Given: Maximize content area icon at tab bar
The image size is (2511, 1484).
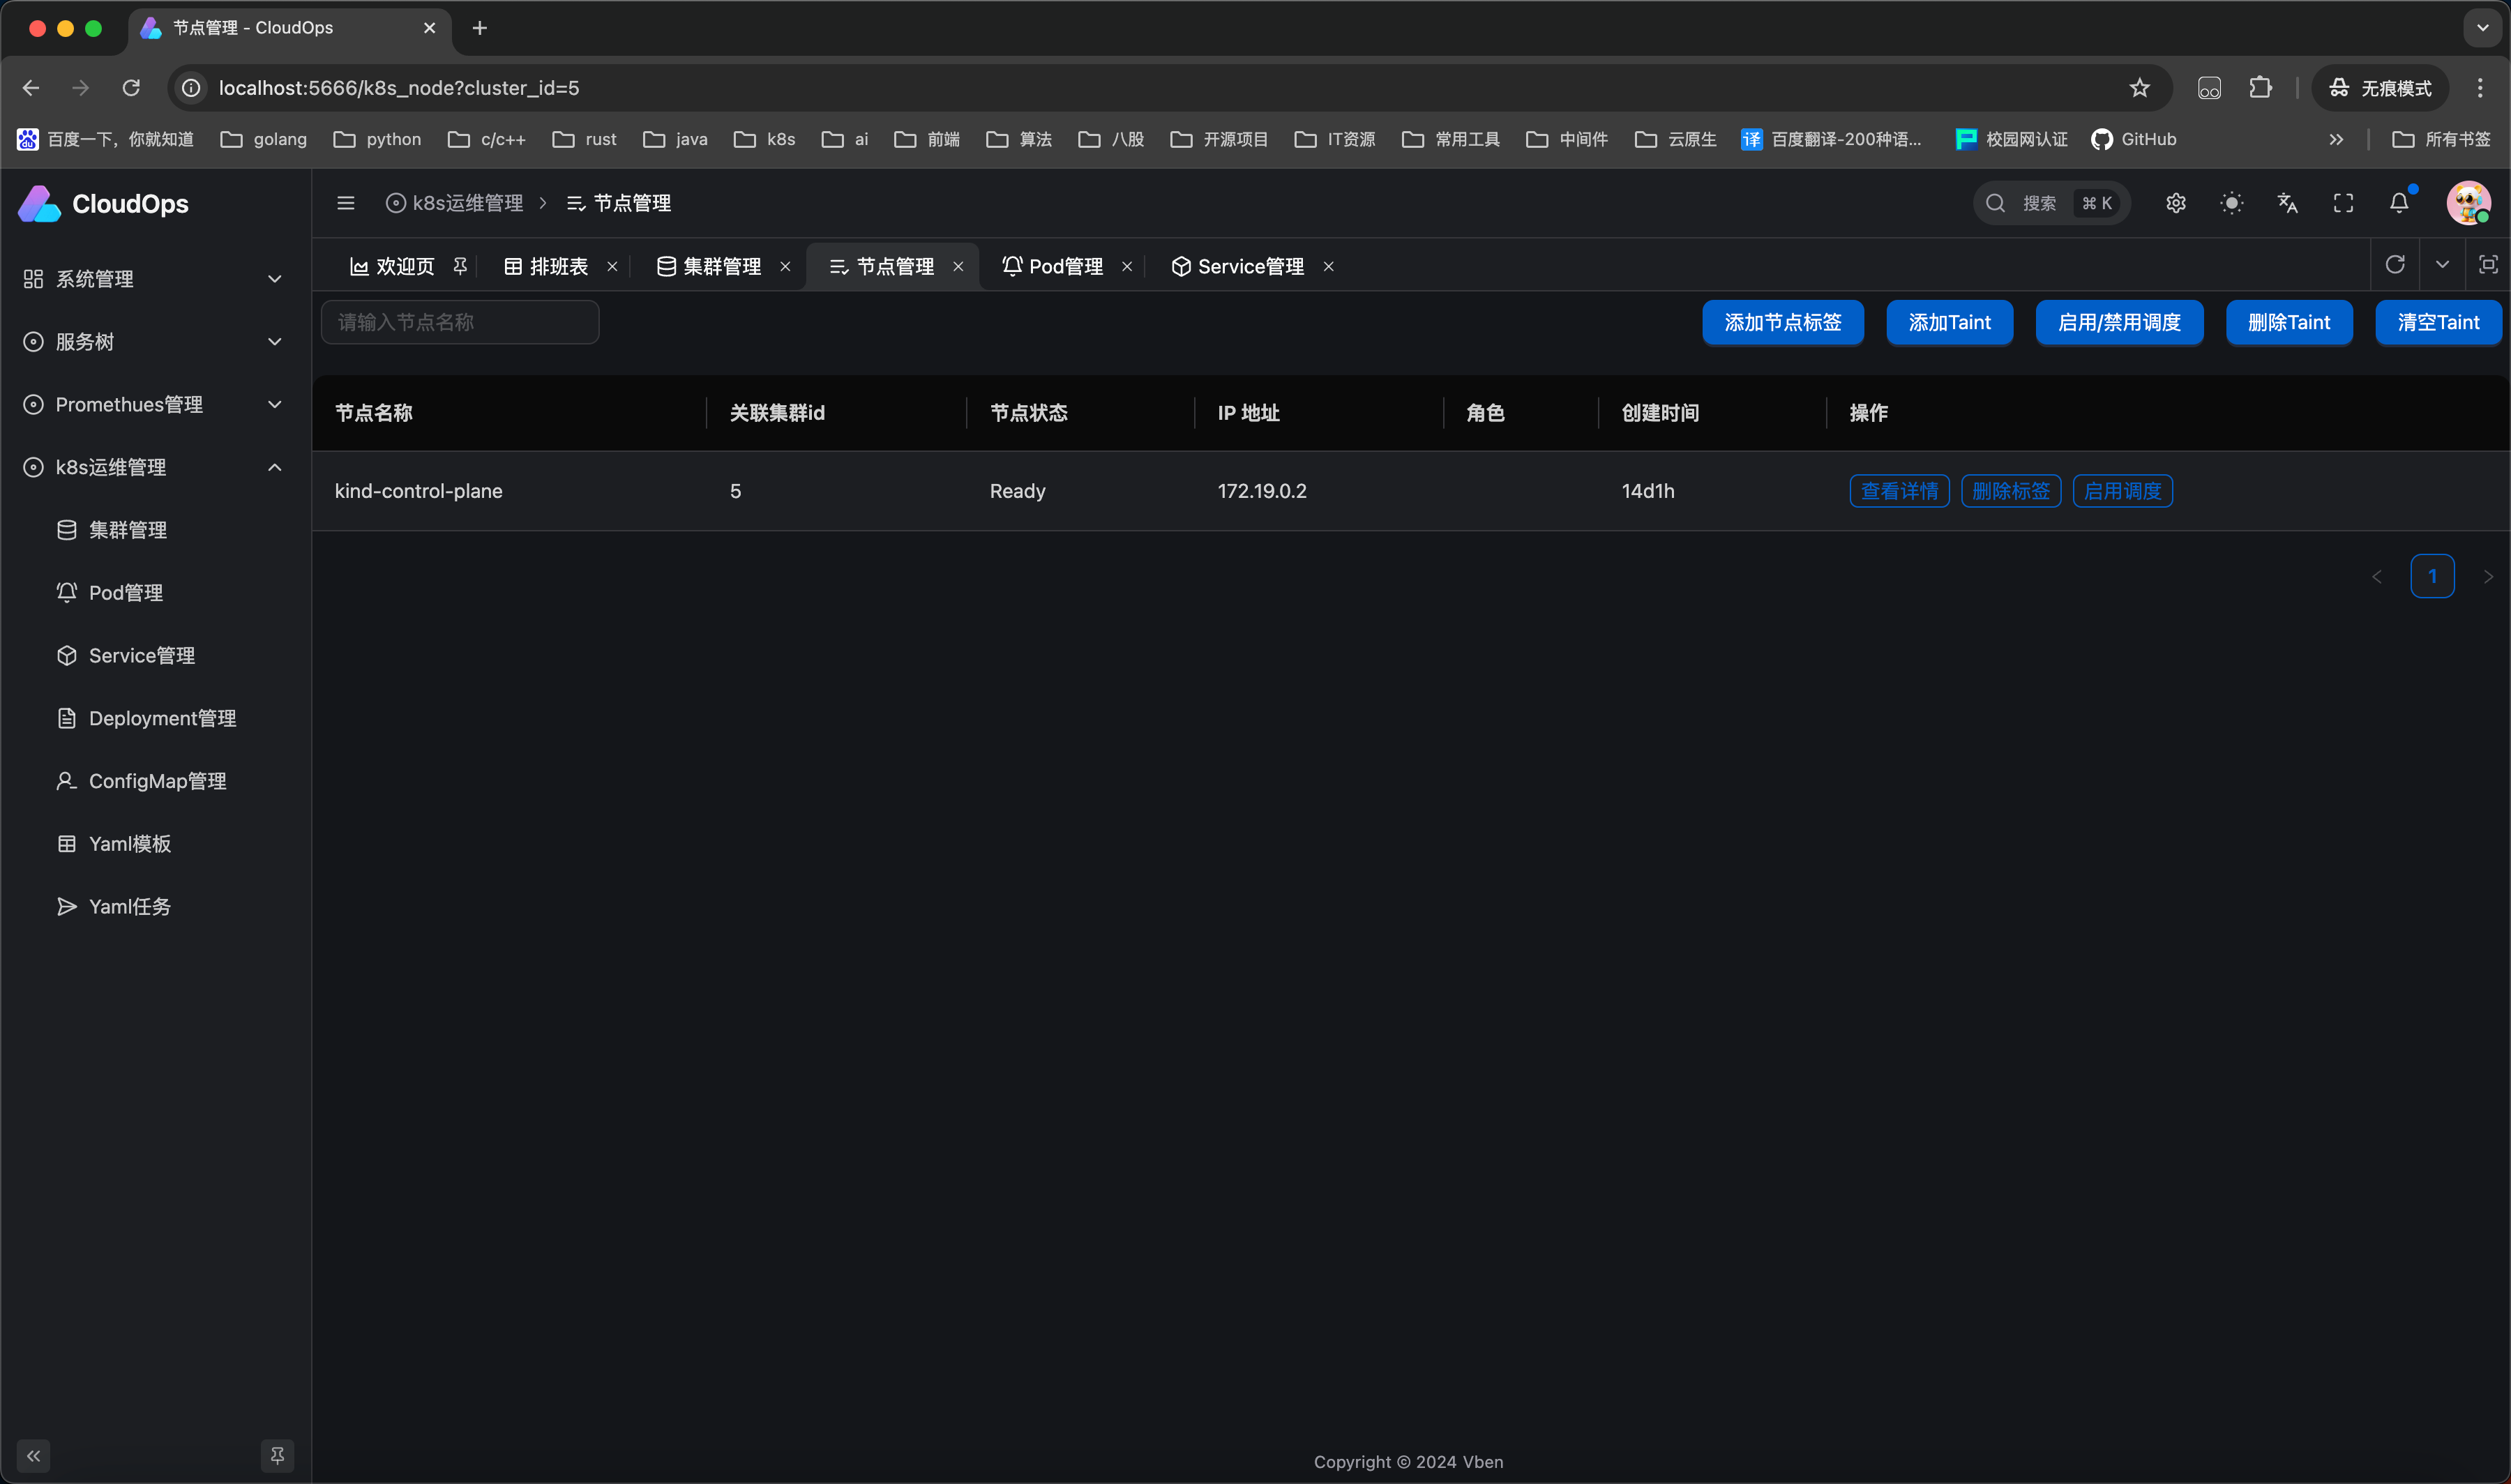Looking at the screenshot, I should coord(2489,264).
